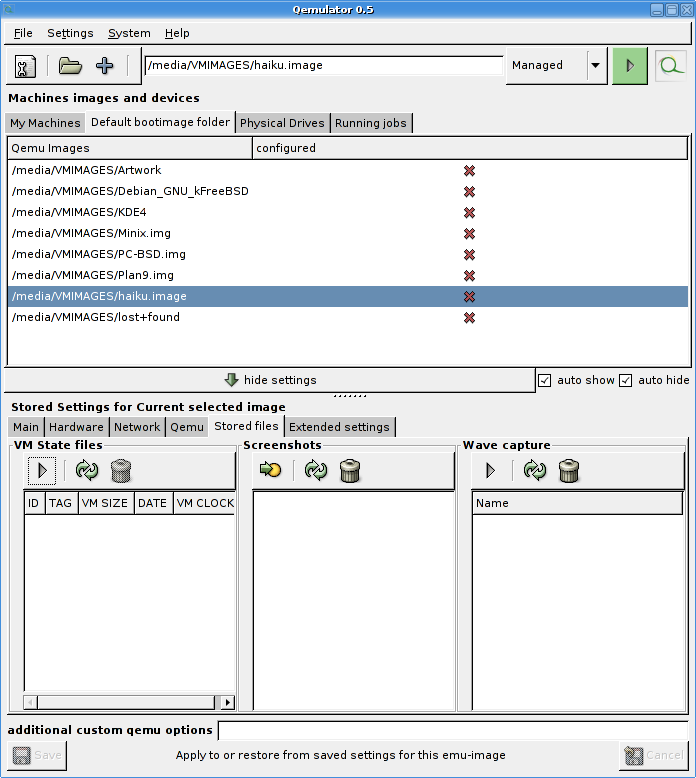Refresh the VM State files list
Image resolution: width=696 pixels, height=778 pixels.
pos(87,470)
